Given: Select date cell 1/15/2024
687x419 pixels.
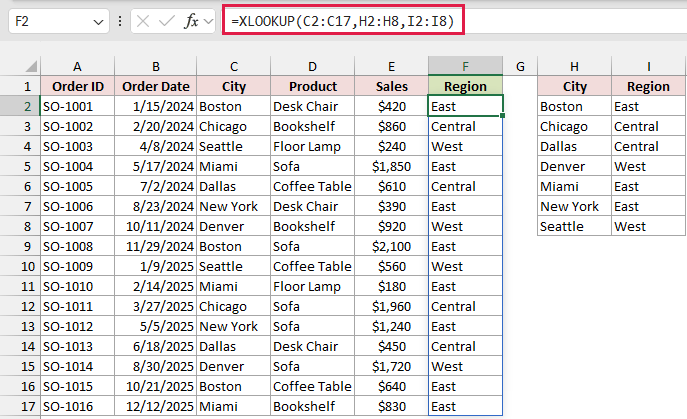Looking at the screenshot, I should tap(156, 107).
